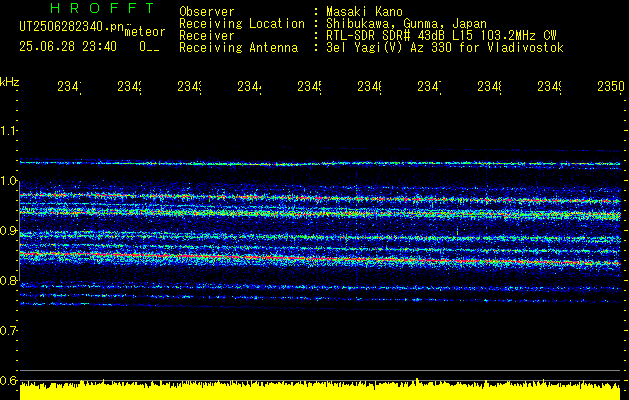The height and width of the screenshot is (400, 629).
Task: Click the 2343 time axis marker
Action: pyautogui.click(x=190, y=86)
